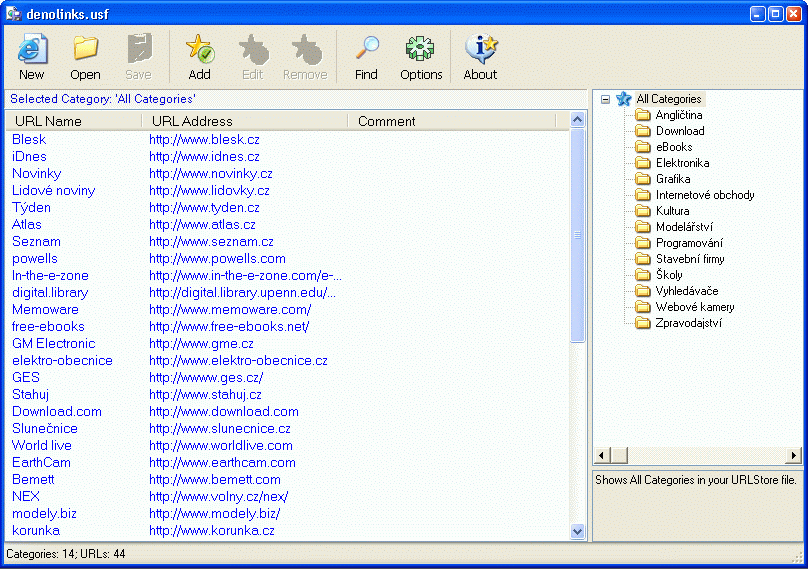This screenshot has height=569, width=808.
Task: Select the korunka entry
Action: pos(36,531)
